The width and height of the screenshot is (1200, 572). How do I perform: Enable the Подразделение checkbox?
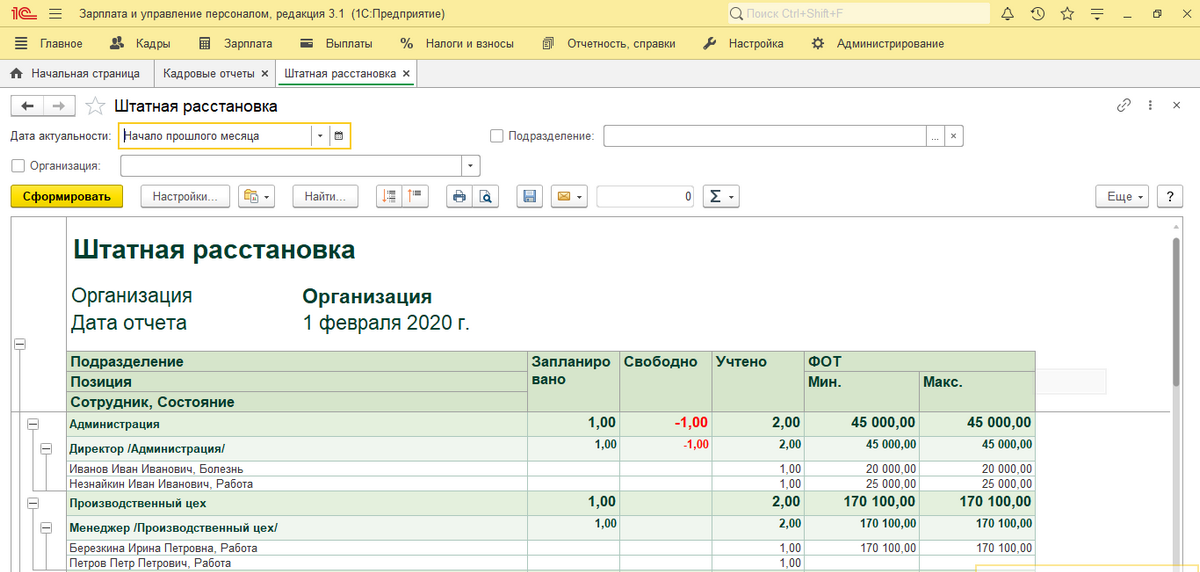[497, 136]
